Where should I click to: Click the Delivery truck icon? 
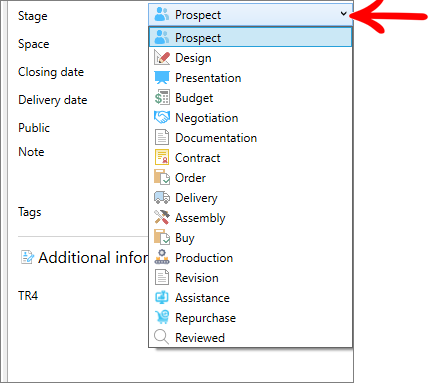(162, 198)
